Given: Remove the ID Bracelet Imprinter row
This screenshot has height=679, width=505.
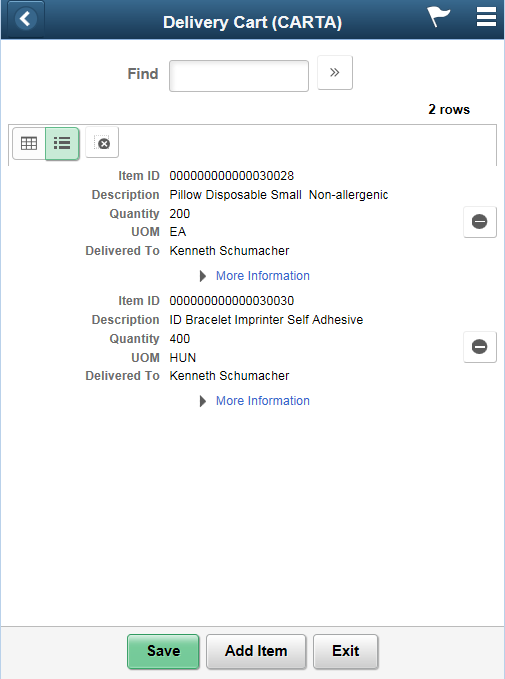Looking at the screenshot, I should coord(479,347).
